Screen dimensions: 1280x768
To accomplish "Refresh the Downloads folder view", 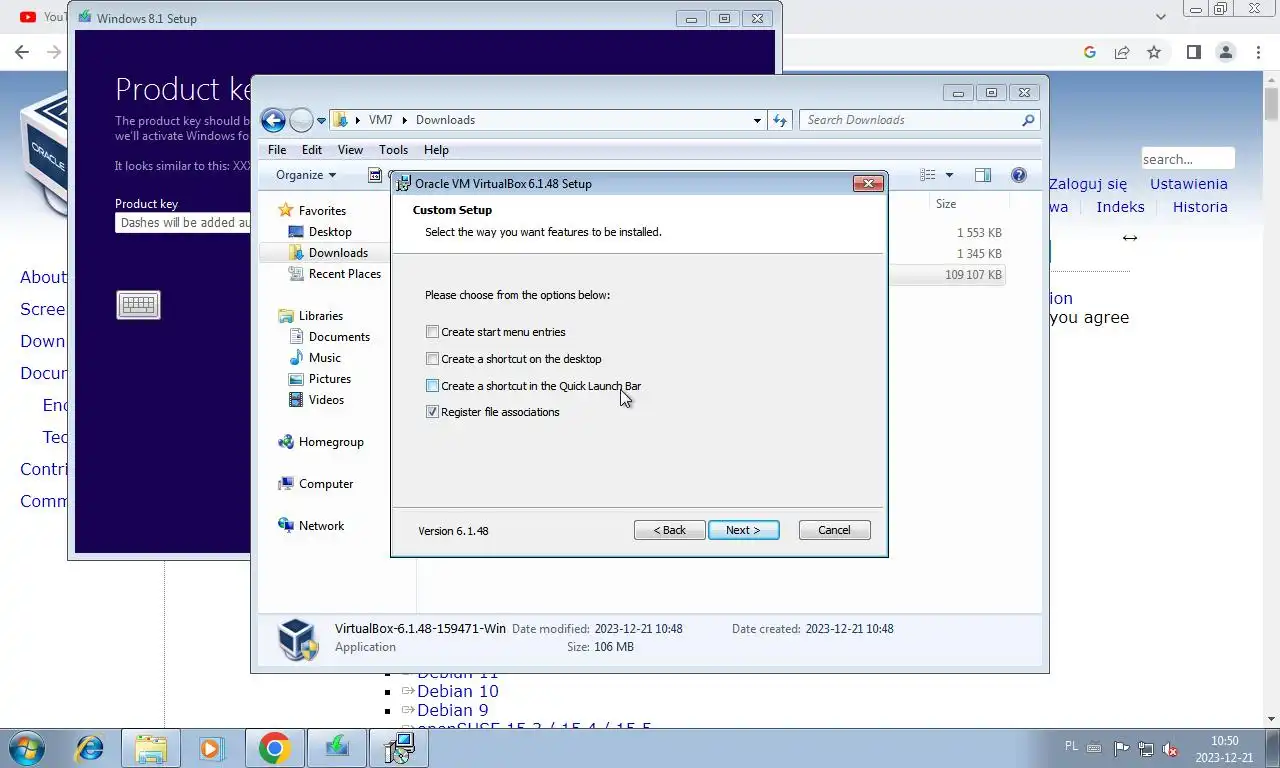I will [781, 120].
